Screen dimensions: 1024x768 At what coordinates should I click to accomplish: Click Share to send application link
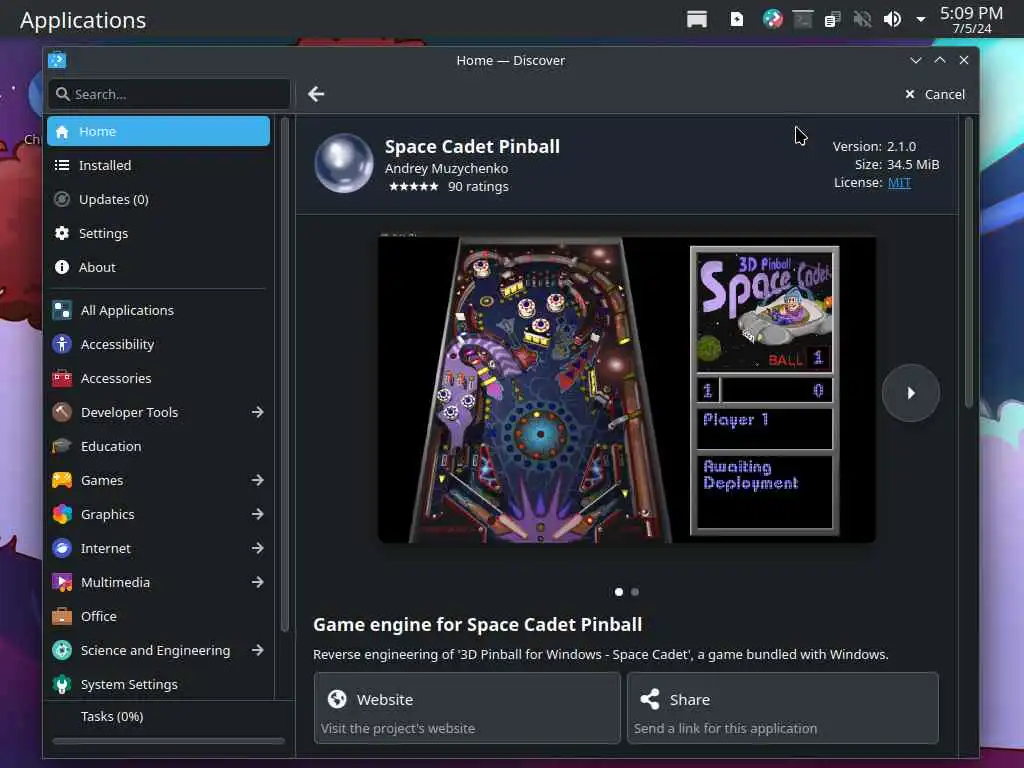[x=782, y=708]
